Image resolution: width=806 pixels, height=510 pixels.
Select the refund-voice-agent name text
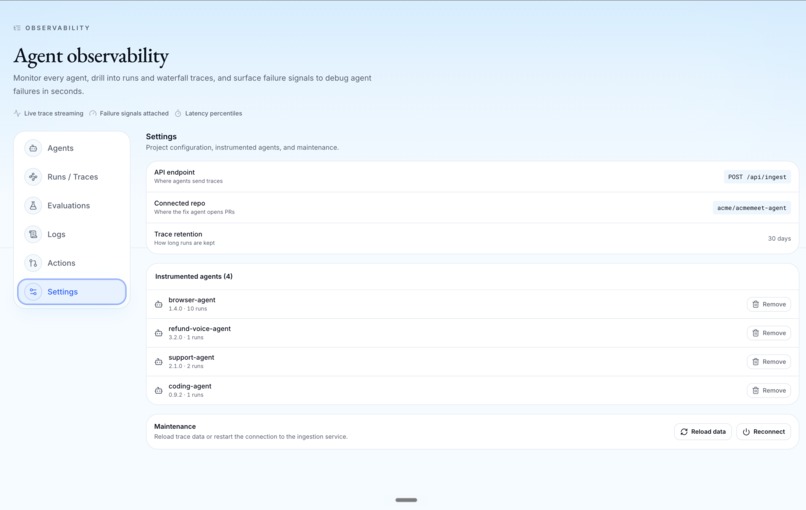pyautogui.click(x=199, y=329)
